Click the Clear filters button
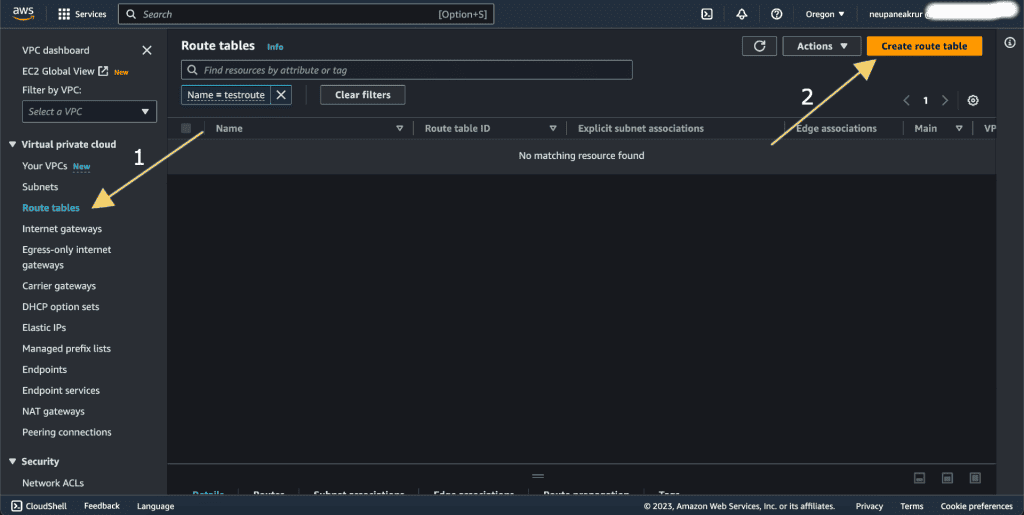This screenshot has height=515, width=1024. (x=362, y=95)
